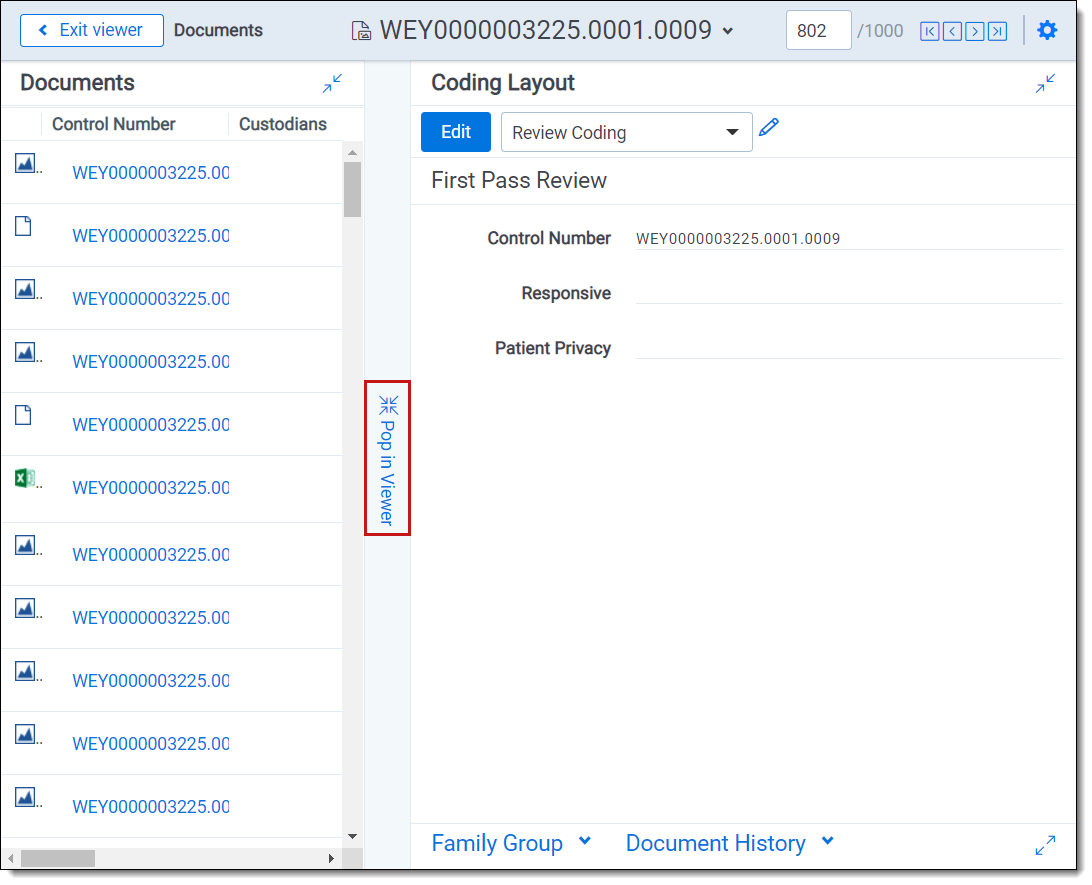Jump to last document navigation icon

[997, 32]
